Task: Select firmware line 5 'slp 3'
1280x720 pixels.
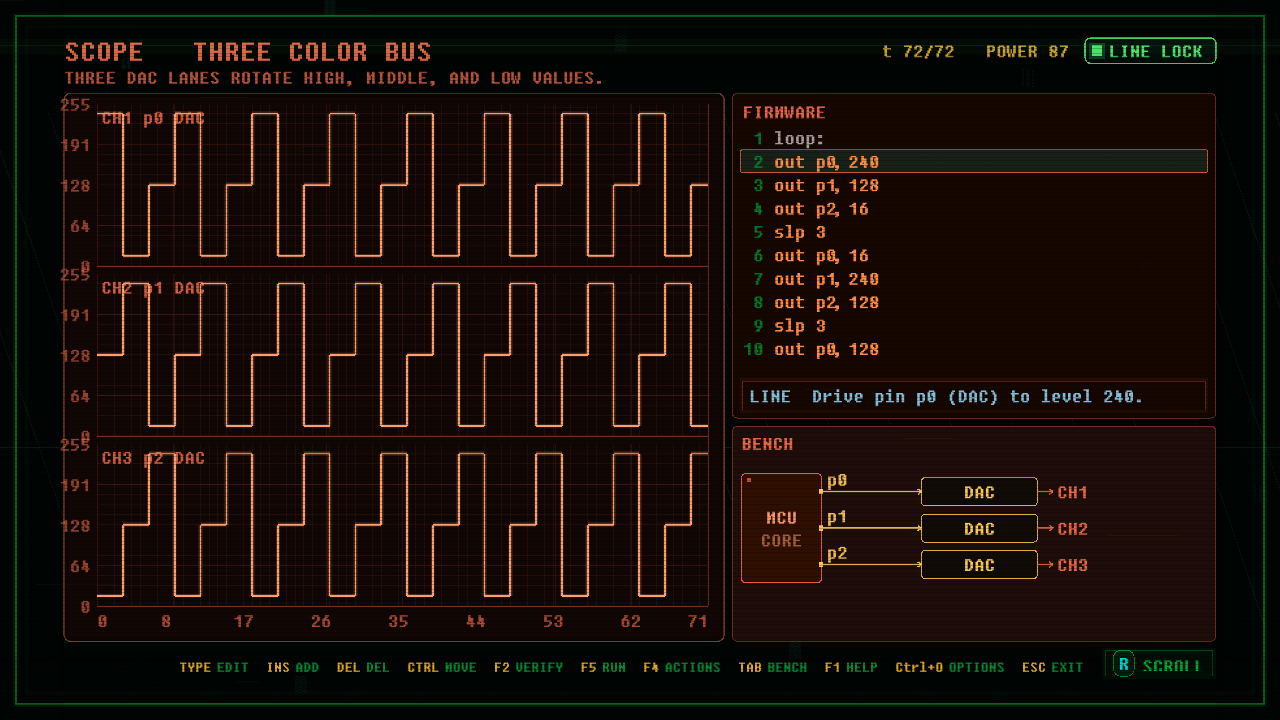Action: pos(974,232)
